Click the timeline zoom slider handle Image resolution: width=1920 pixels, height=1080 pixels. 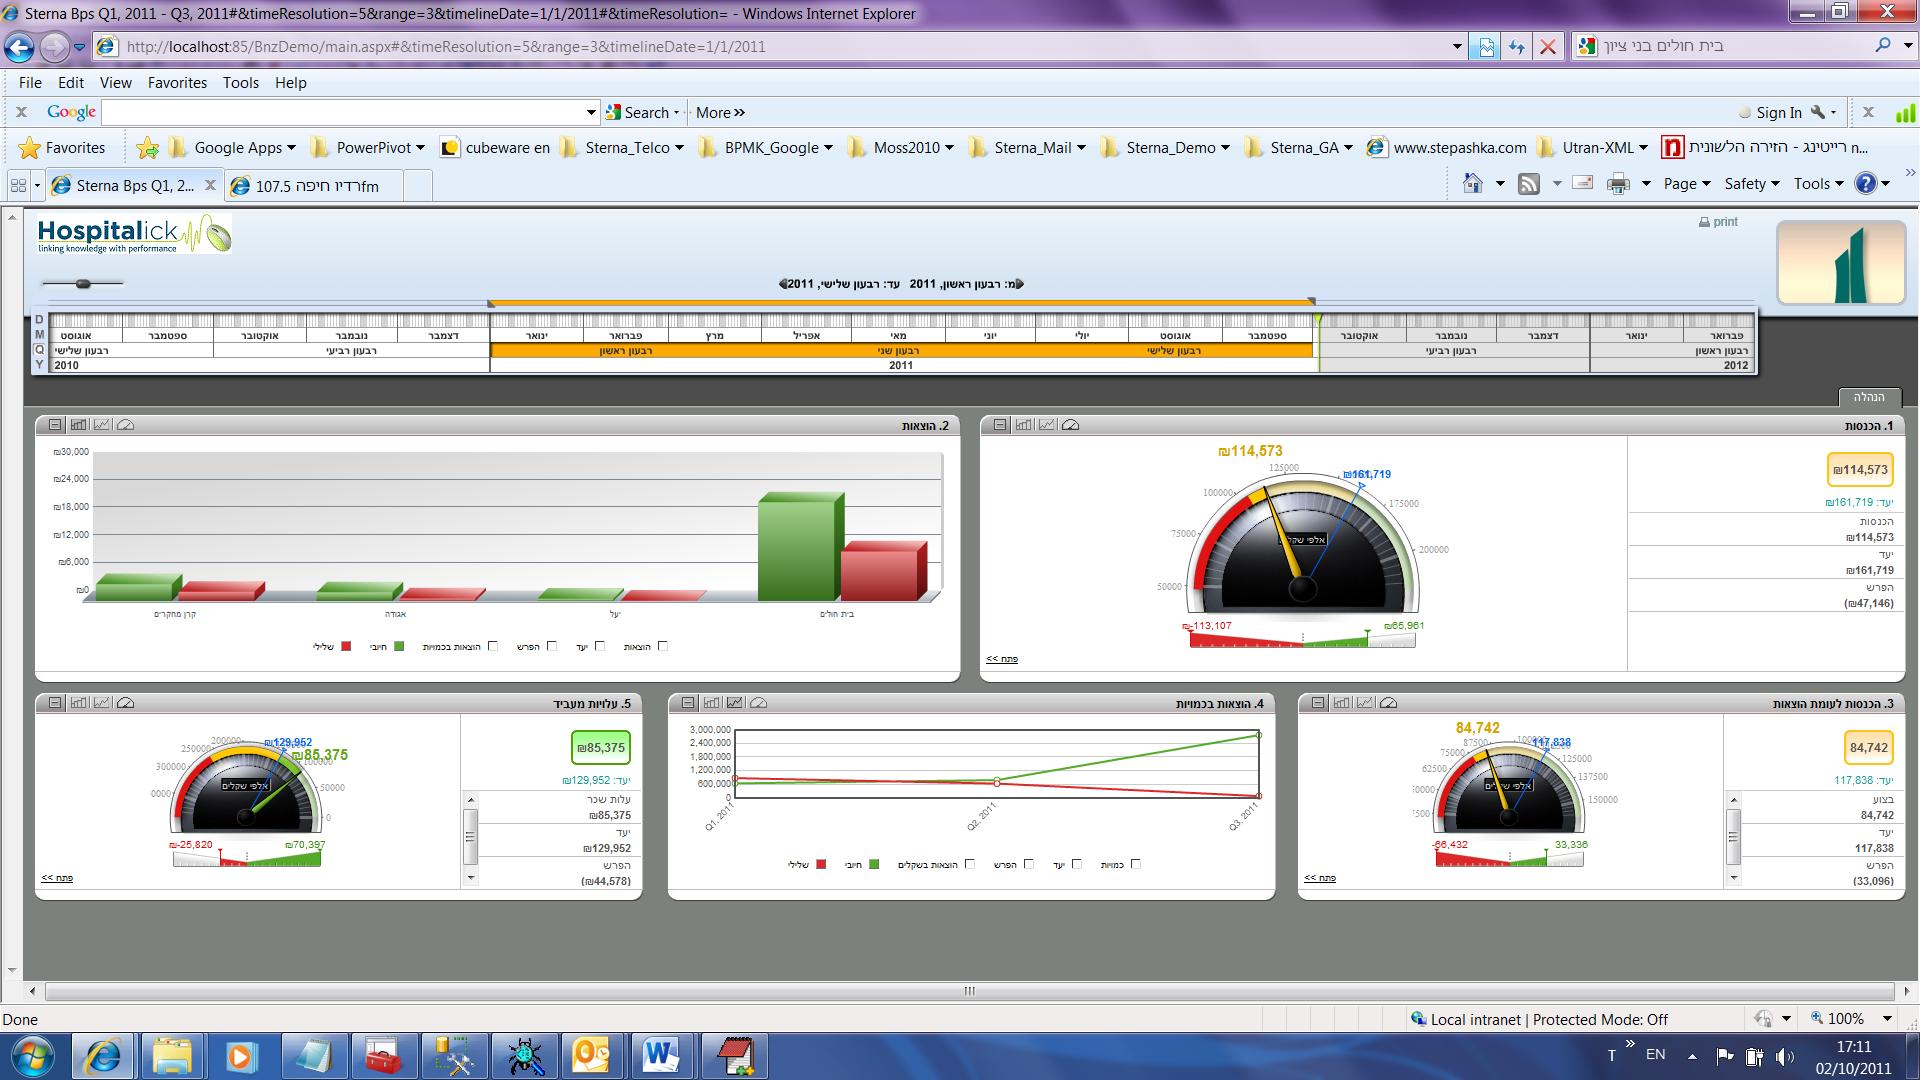[83, 284]
